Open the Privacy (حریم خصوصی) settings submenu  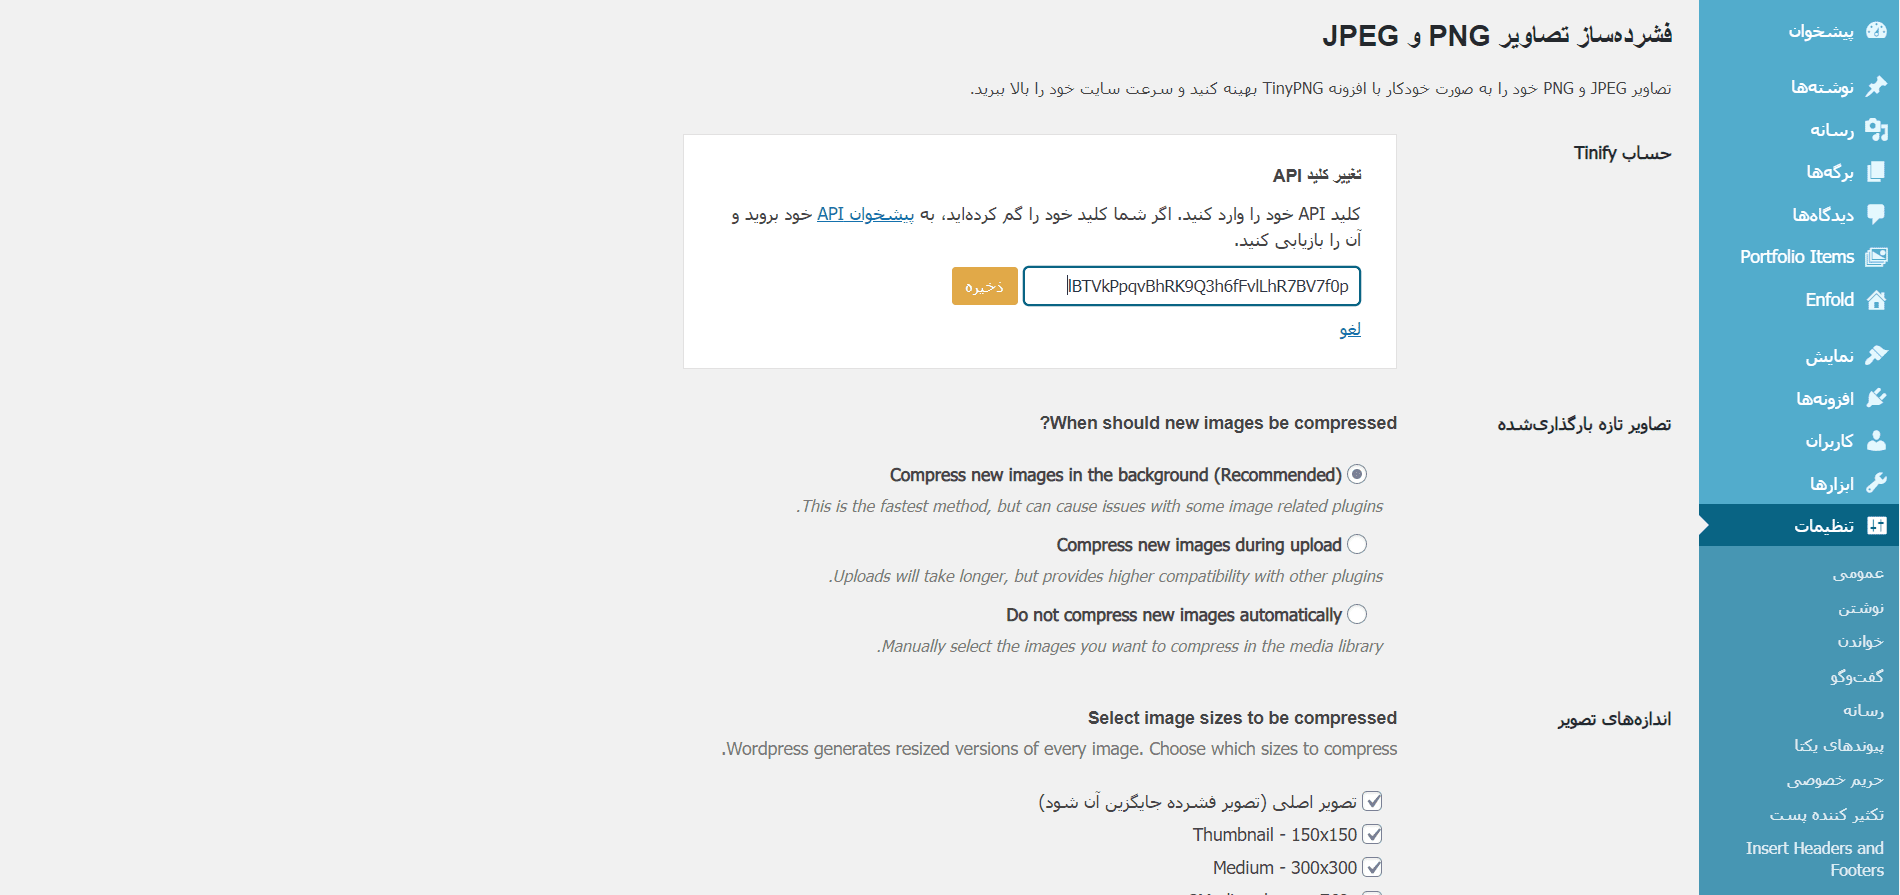coord(1835,780)
